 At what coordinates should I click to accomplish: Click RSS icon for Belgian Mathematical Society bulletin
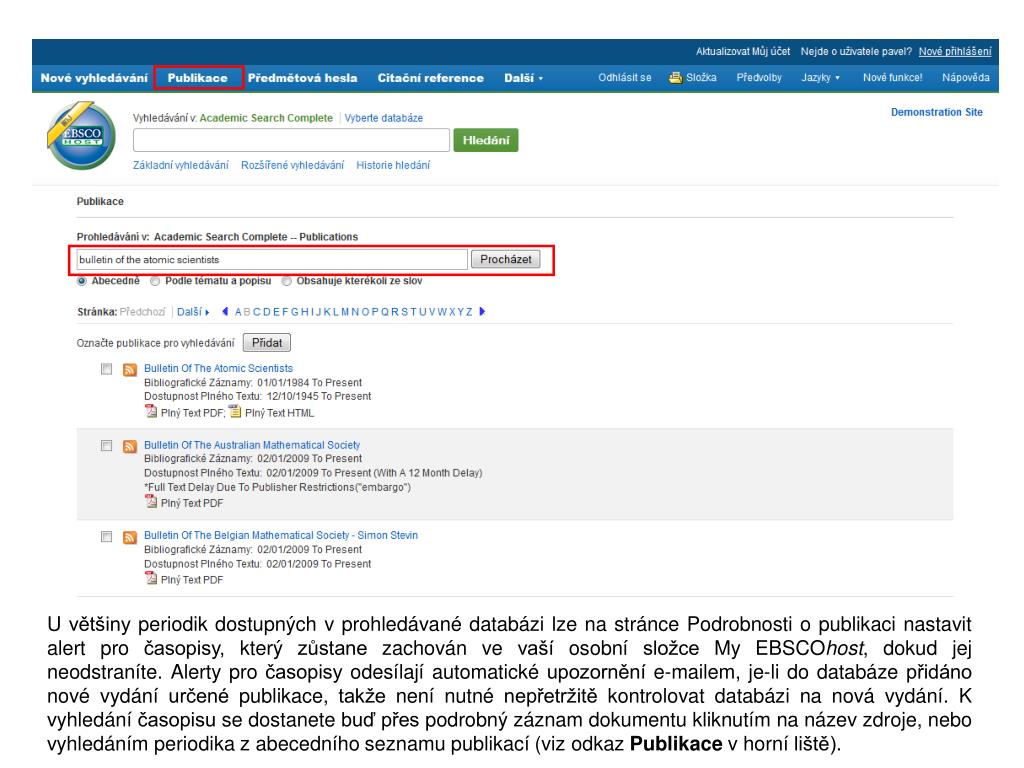click(x=130, y=537)
